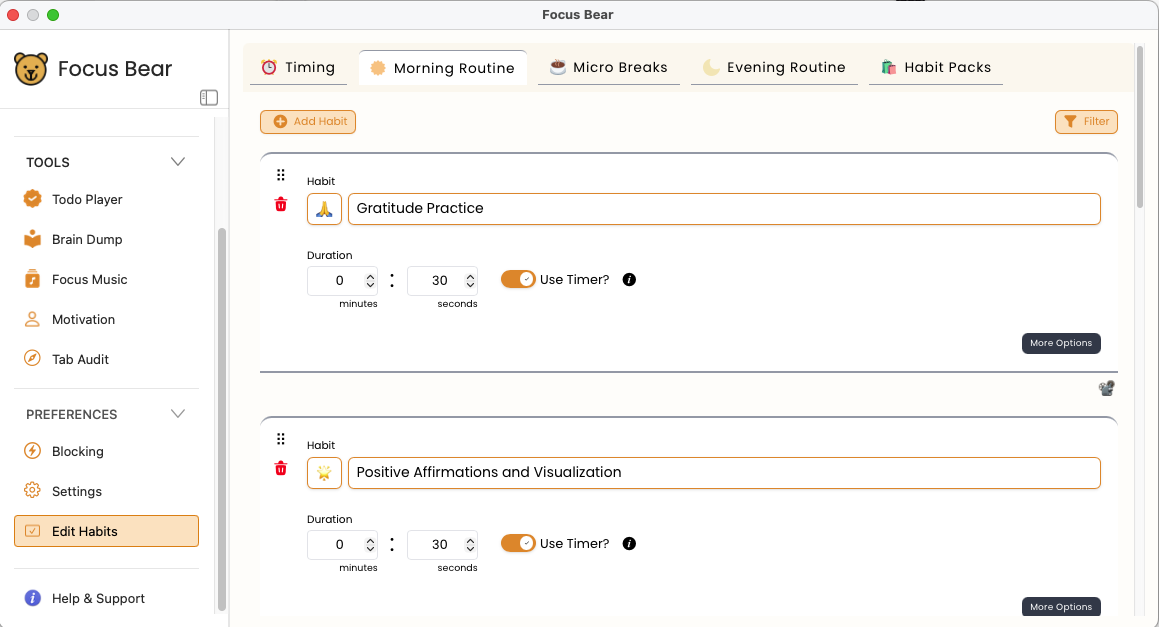Click the Add Habit button

(x=307, y=122)
